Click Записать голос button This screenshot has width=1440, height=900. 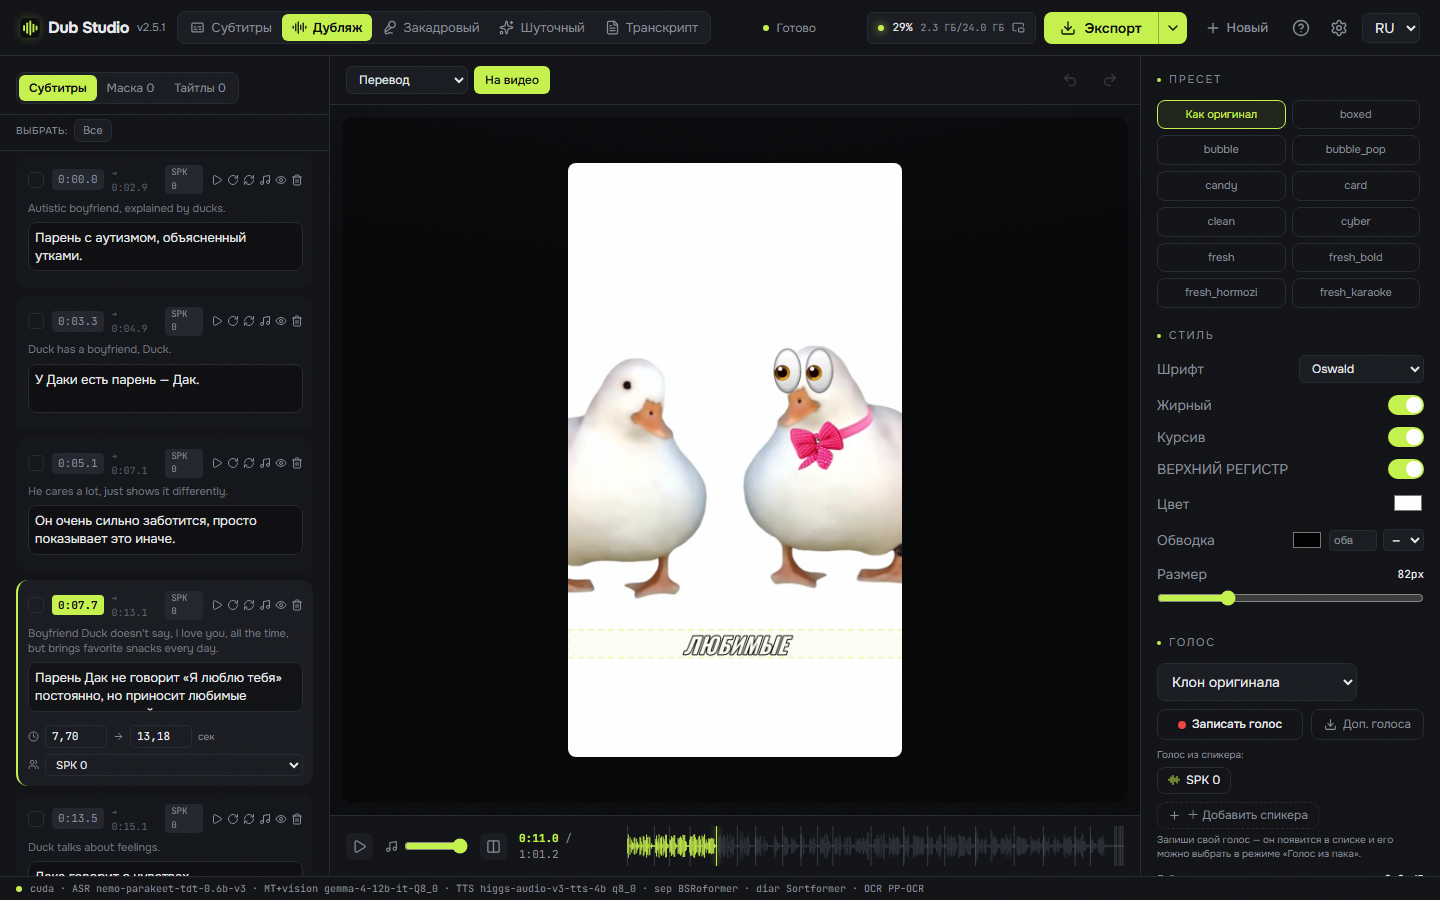coord(1230,724)
